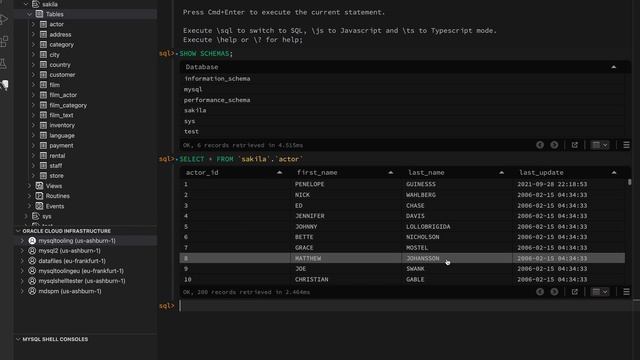Click the actor result vertical scrollbar
This screenshot has width=640, height=360.
[629, 182]
